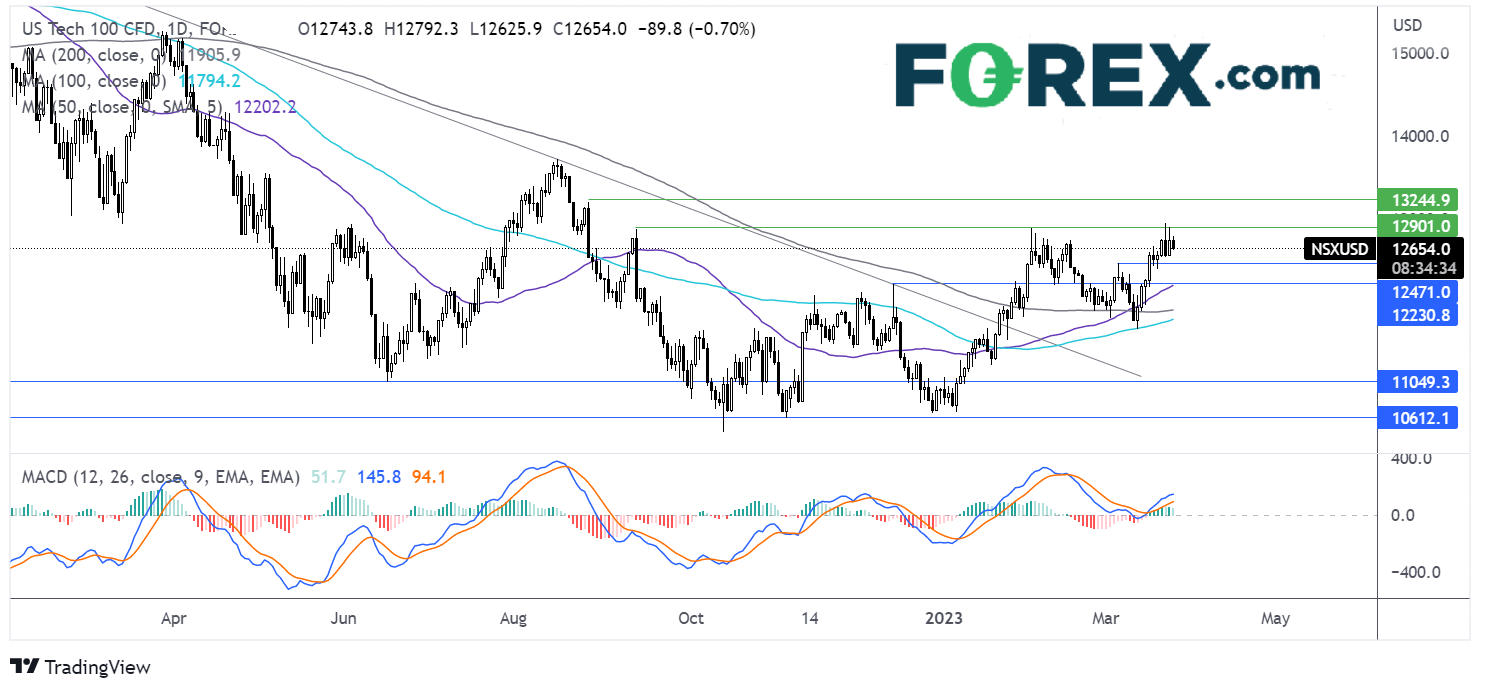Select the 12471.0 blue price label

click(x=1417, y=292)
